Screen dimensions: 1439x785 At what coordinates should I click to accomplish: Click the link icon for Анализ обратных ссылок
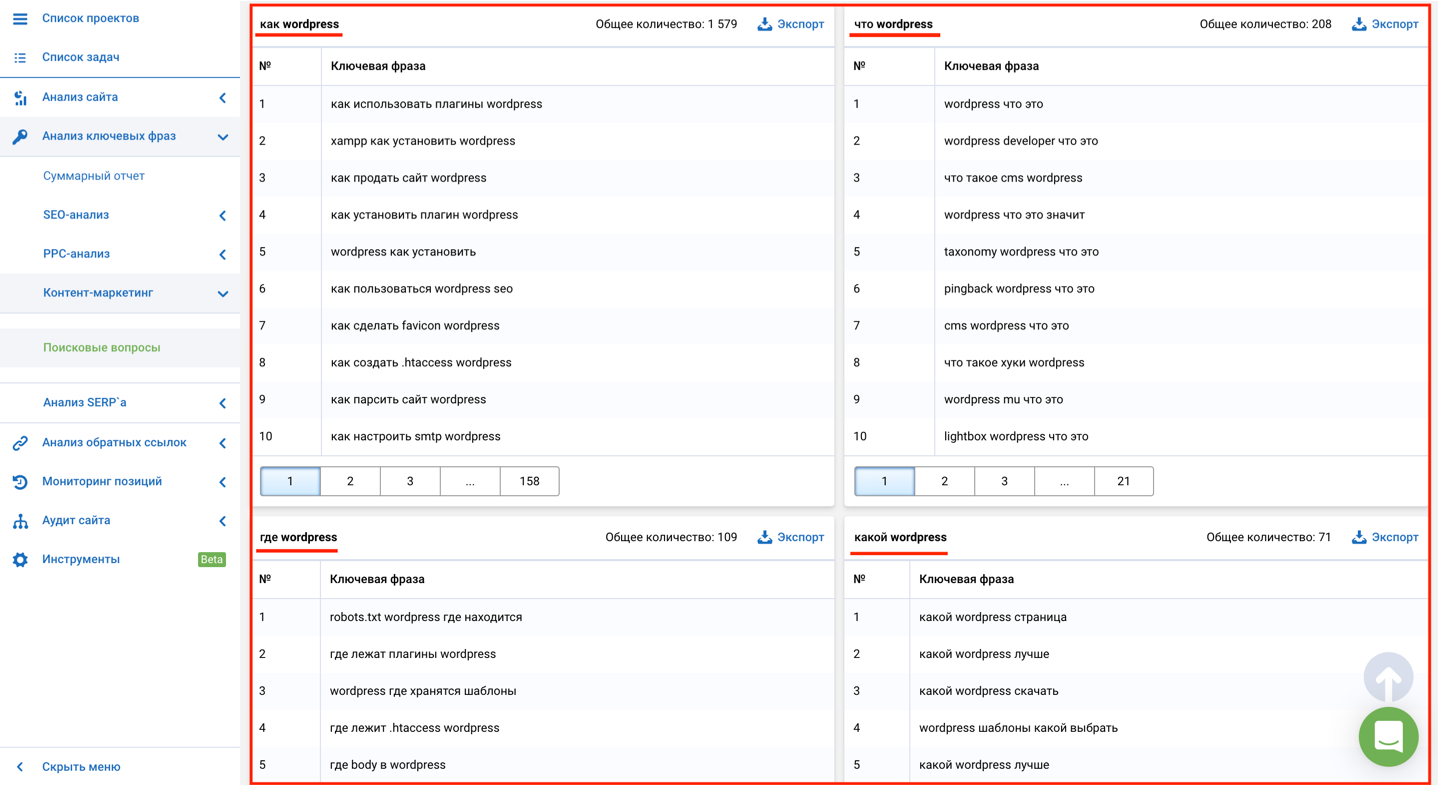coord(20,443)
